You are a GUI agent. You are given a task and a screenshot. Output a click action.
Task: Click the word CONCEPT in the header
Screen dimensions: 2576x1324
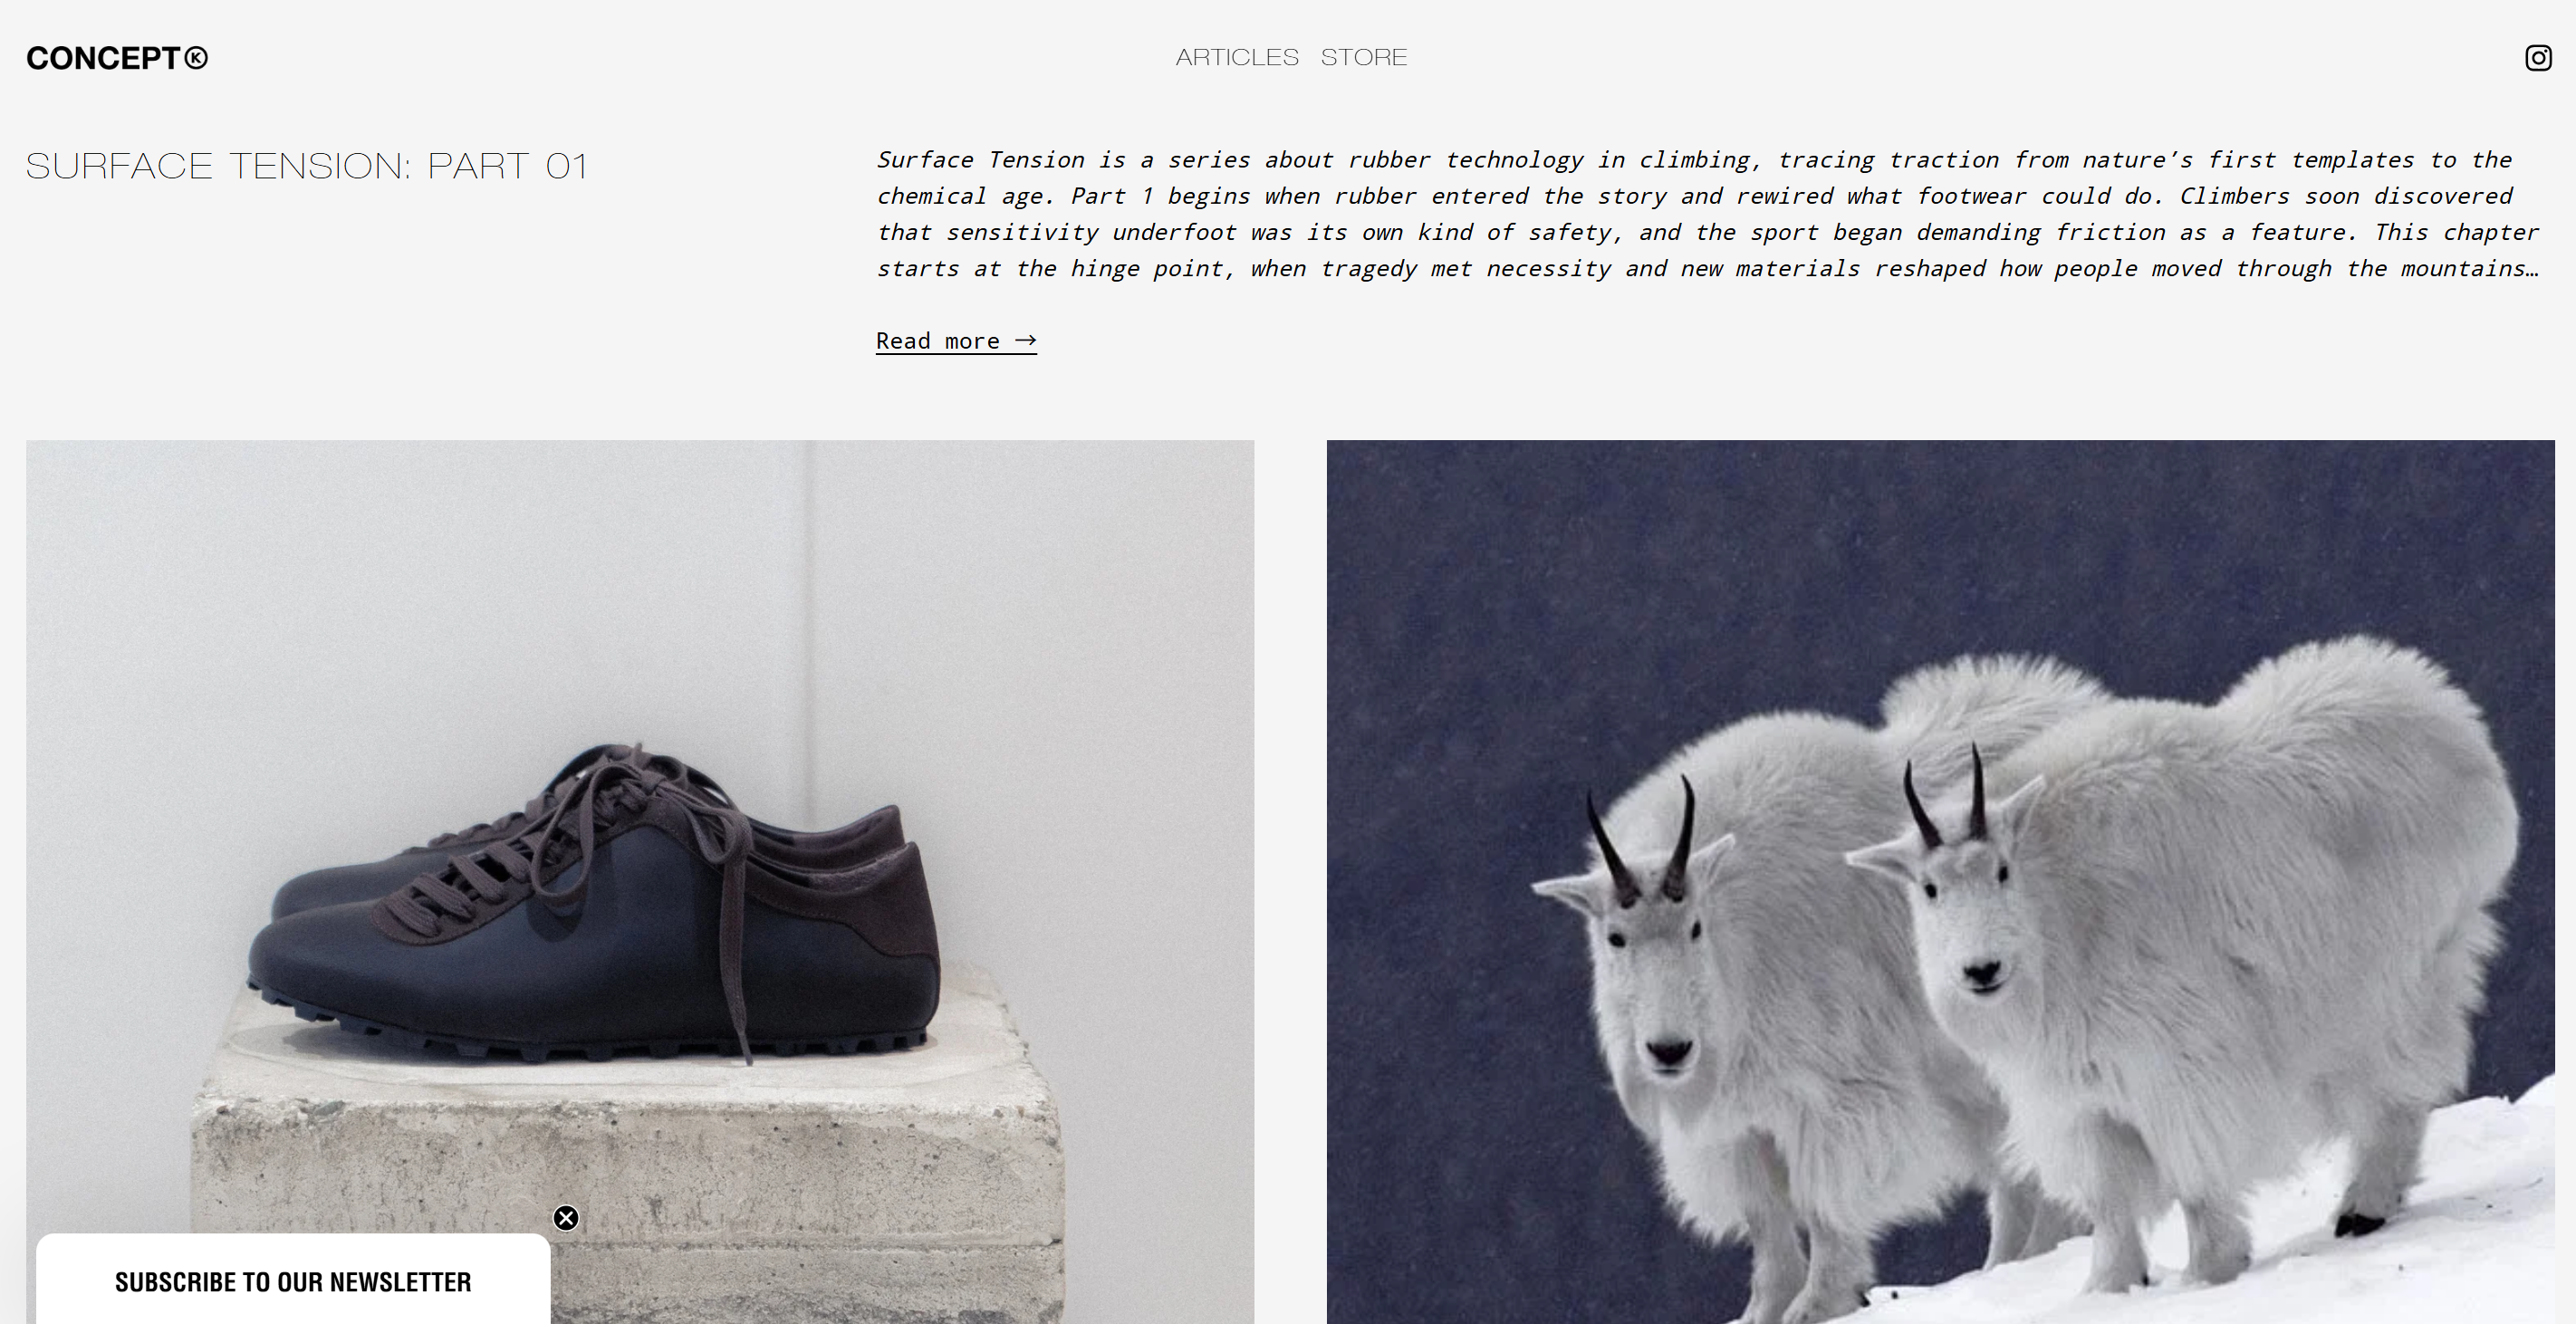[103, 58]
